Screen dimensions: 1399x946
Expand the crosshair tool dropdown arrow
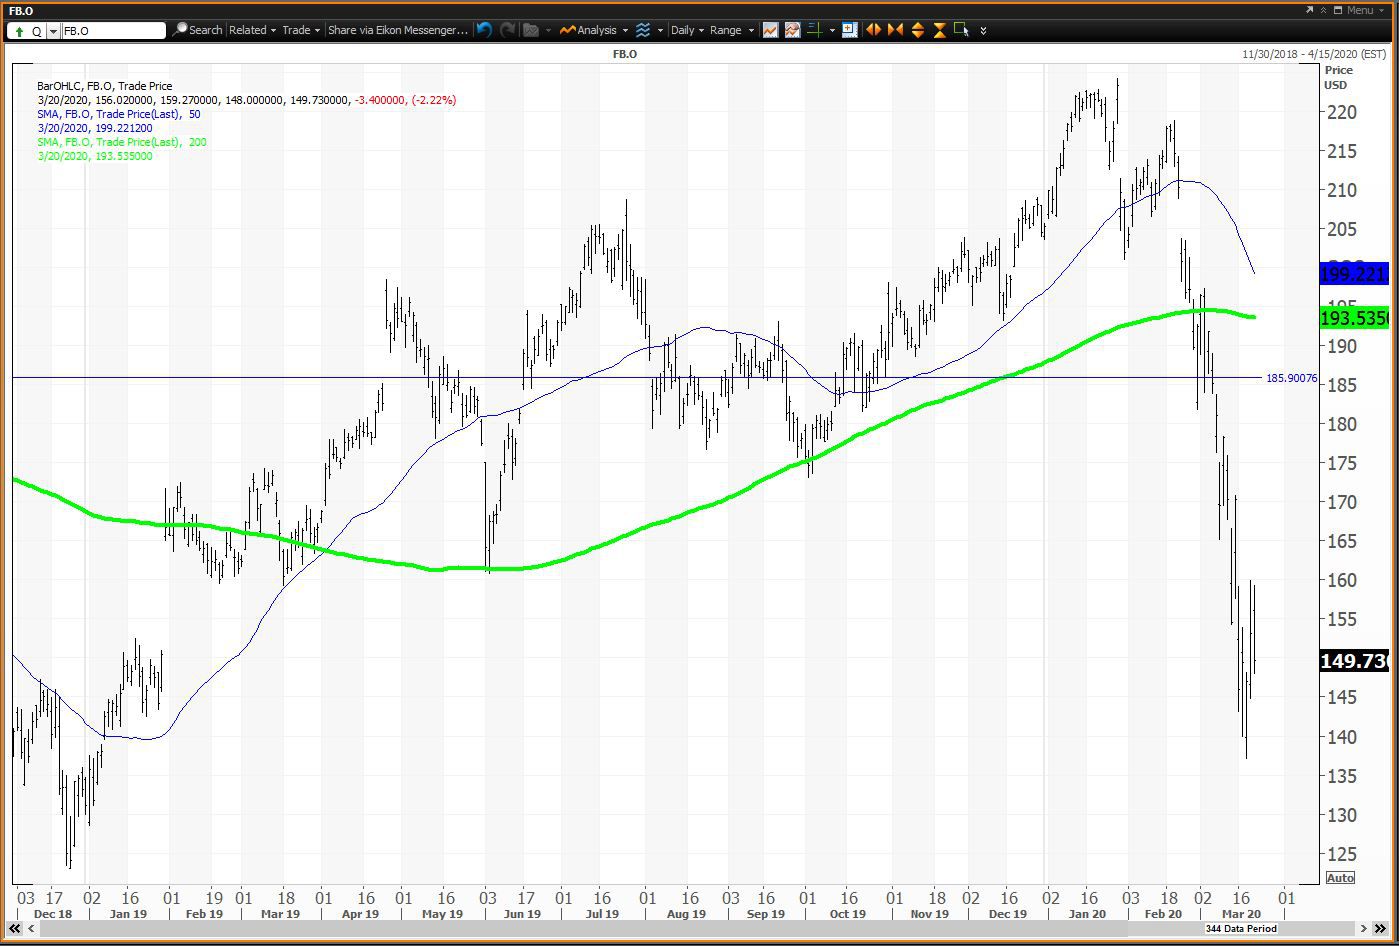(x=832, y=31)
